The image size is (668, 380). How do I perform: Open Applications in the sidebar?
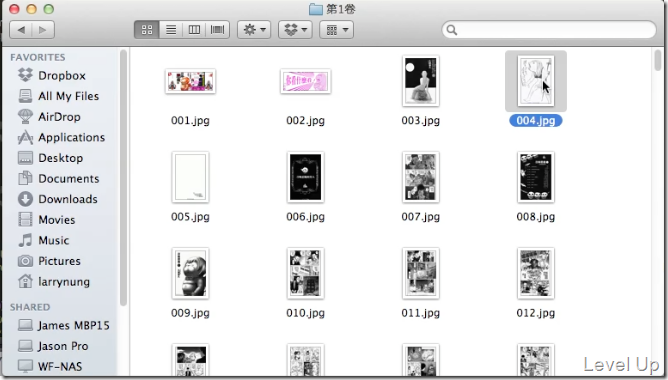pyautogui.click(x=61, y=137)
